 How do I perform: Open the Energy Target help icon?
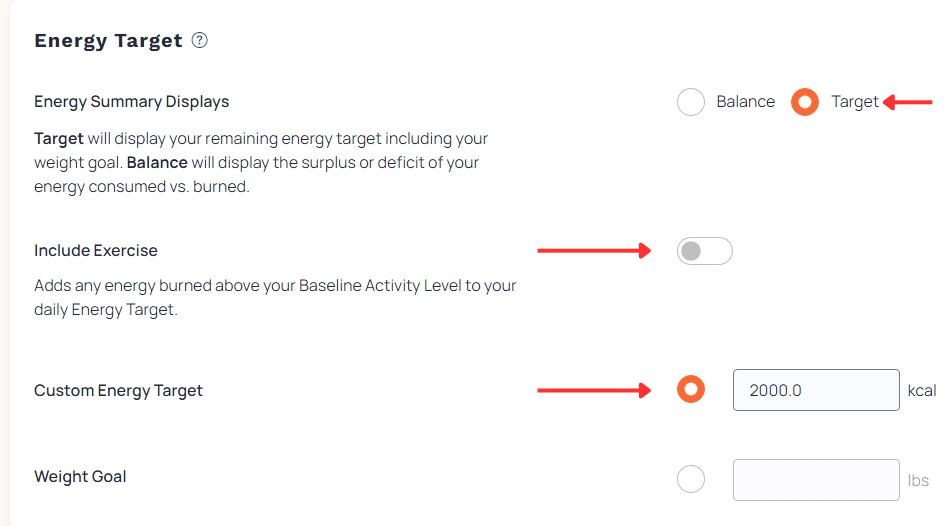[199, 41]
